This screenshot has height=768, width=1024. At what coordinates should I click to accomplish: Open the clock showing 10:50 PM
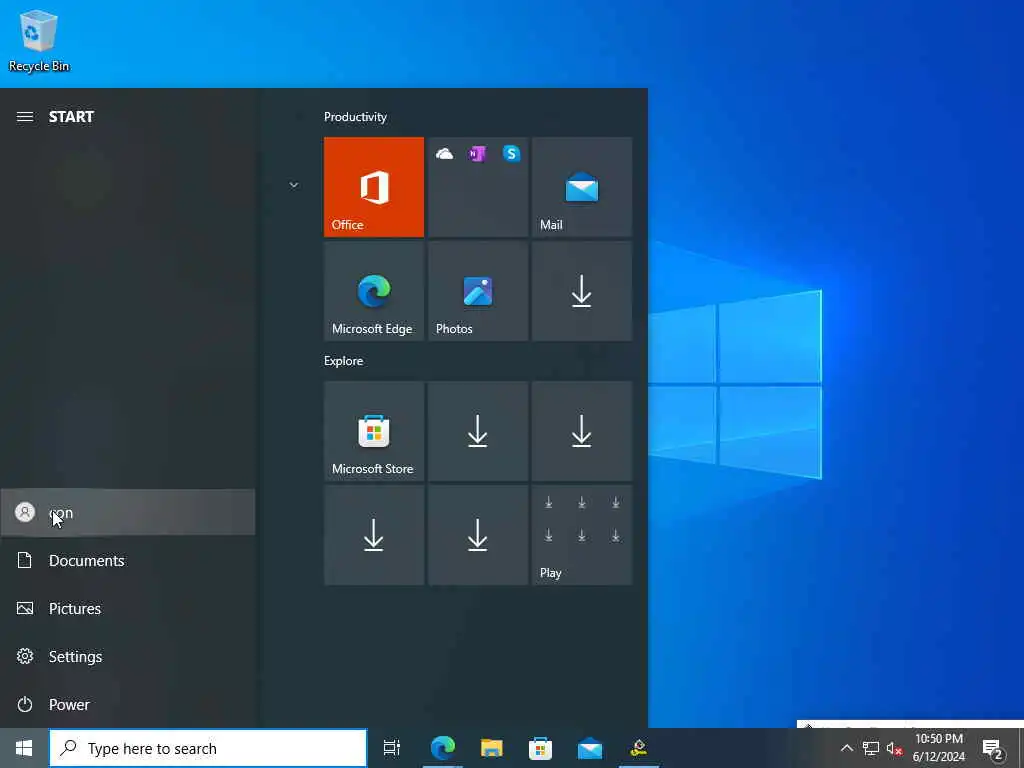point(939,748)
